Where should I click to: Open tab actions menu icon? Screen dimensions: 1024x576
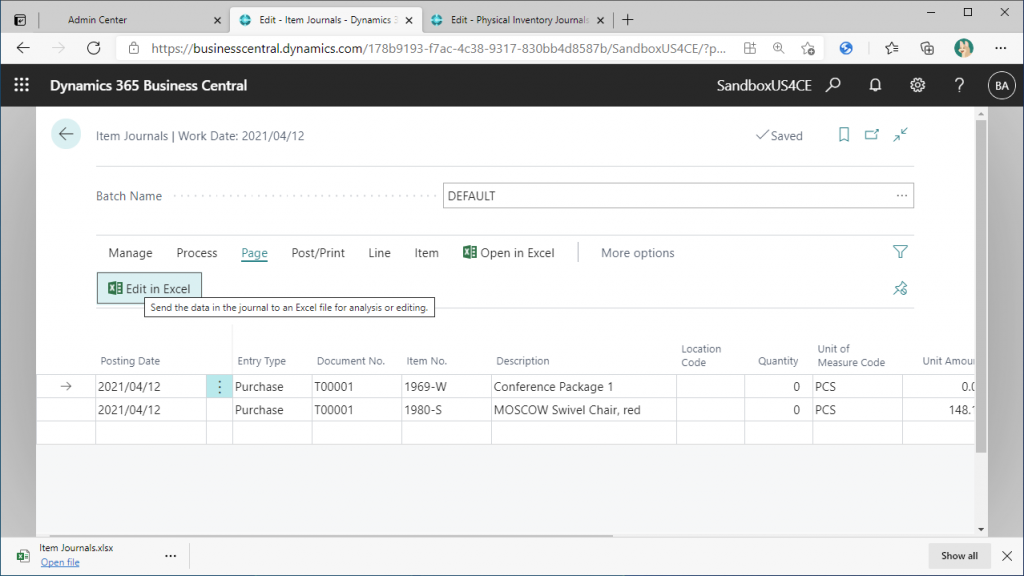[x=20, y=20]
